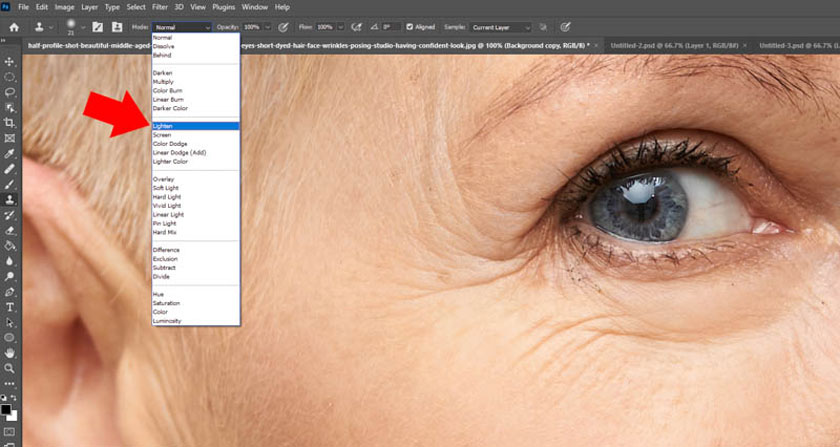The height and width of the screenshot is (447, 840).
Task: Select the Eyedropper tool
Action: 10,154
